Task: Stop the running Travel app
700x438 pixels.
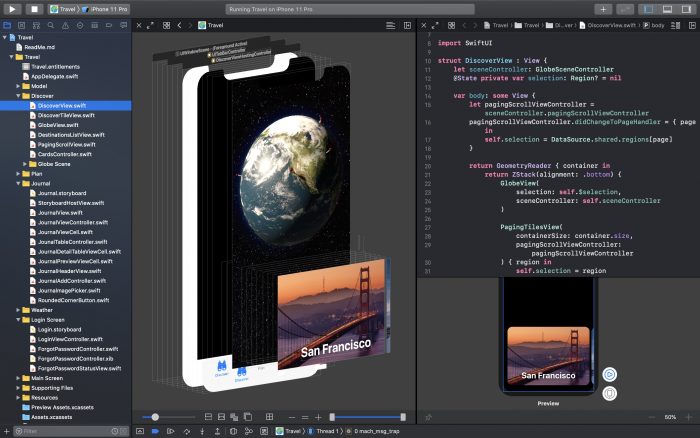Action: tap(33, 9)
